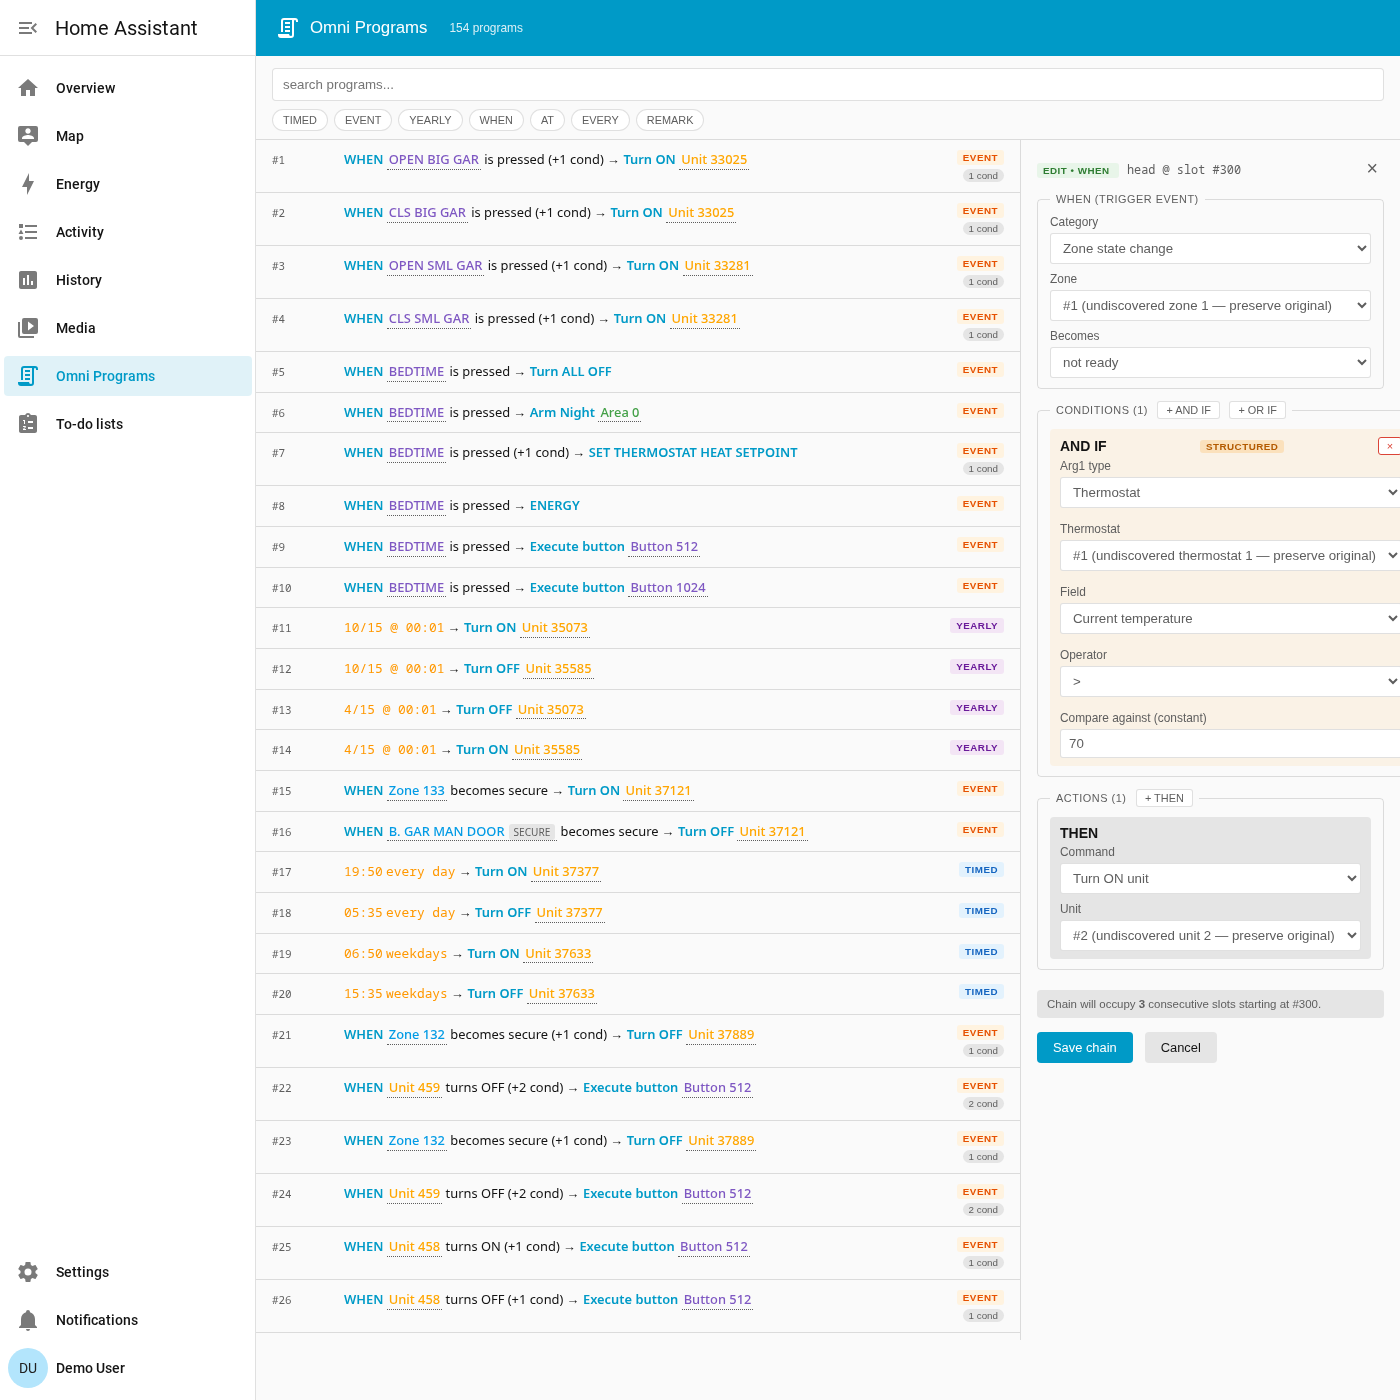Open the Becomes state dropdown
1400x1400 pixels.
pos(1210,362)
